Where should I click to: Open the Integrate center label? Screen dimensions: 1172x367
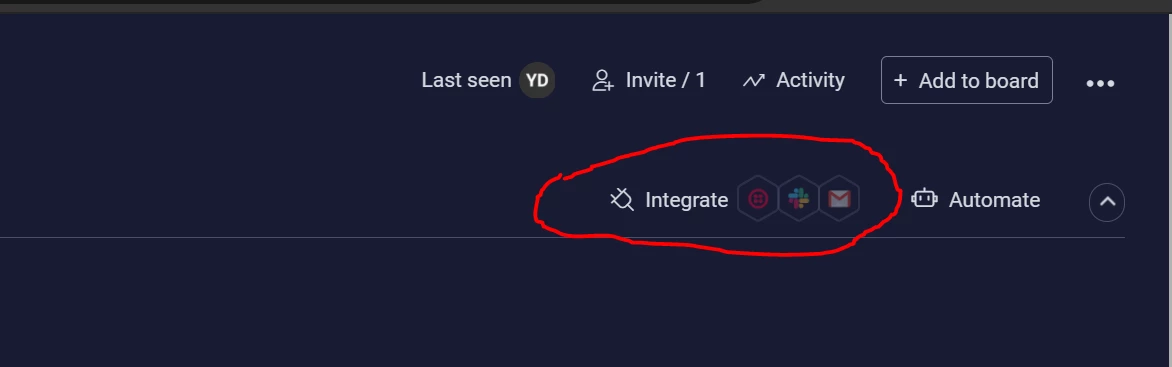(x=686, y=200)
